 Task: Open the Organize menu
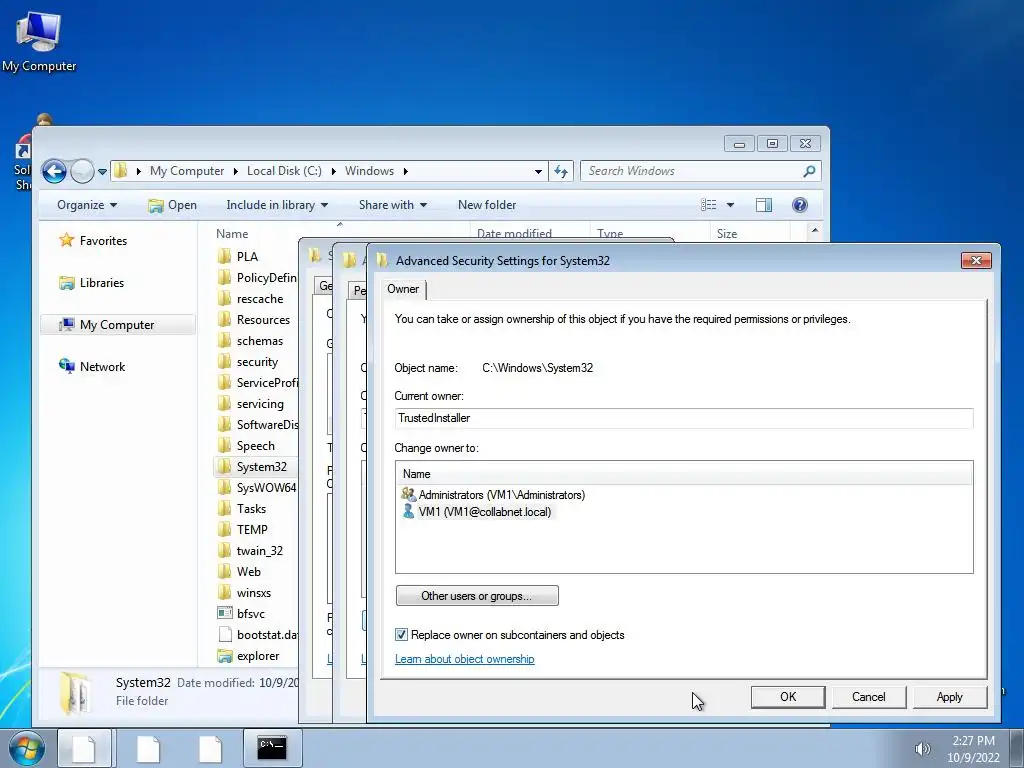pyautogui.click(x=87, y=205)
